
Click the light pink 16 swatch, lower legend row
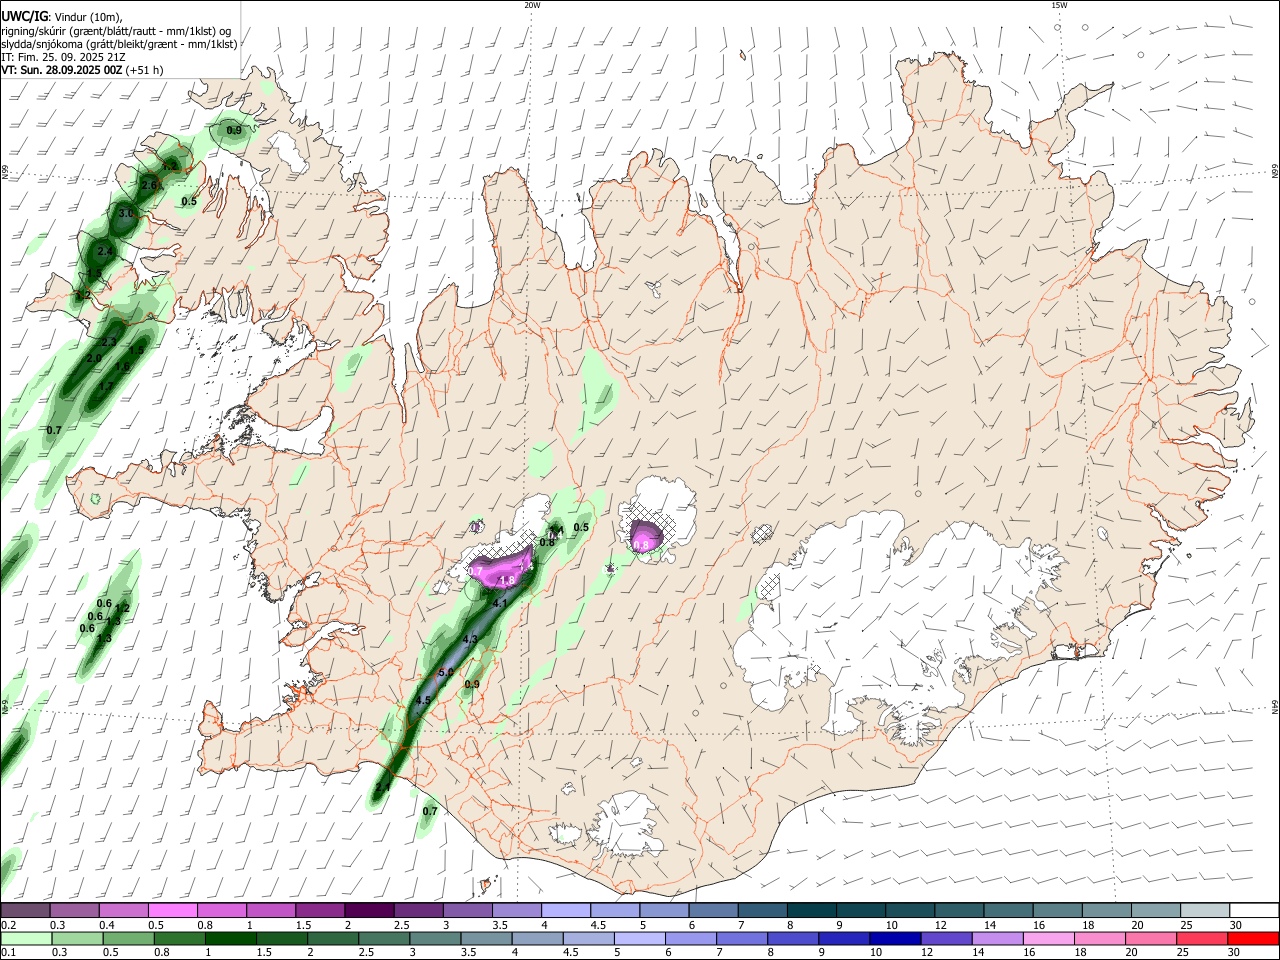[1049, 938]
